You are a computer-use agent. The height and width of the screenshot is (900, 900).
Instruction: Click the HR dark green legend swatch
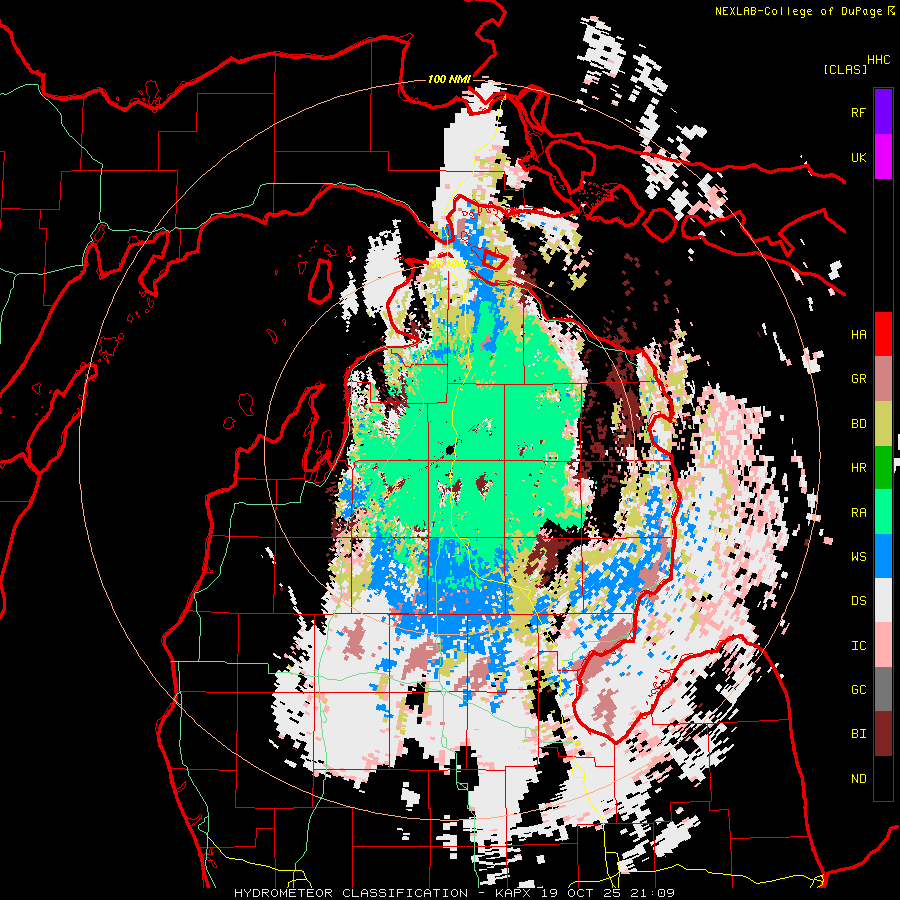click(x=883, y=468)
